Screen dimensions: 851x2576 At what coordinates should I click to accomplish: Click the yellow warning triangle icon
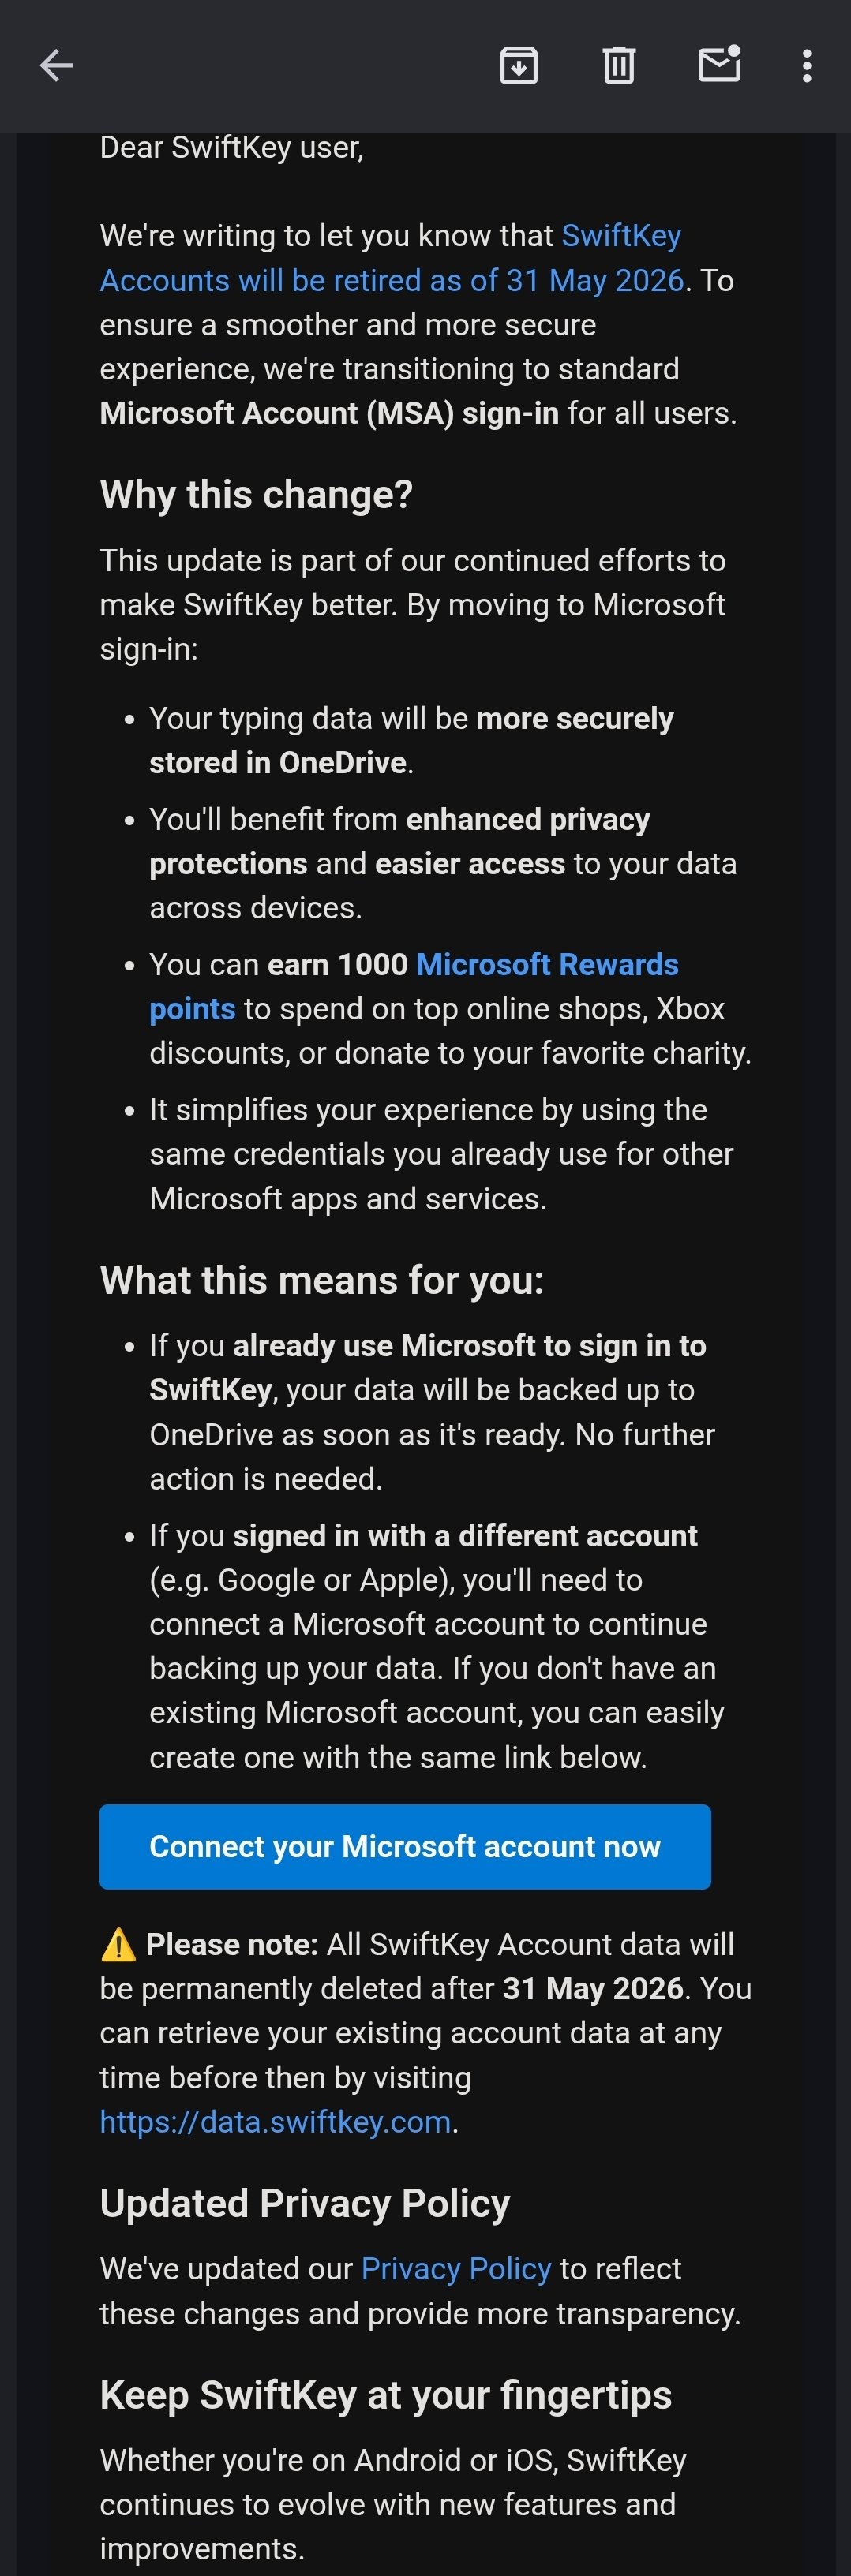pos(118,1945)
